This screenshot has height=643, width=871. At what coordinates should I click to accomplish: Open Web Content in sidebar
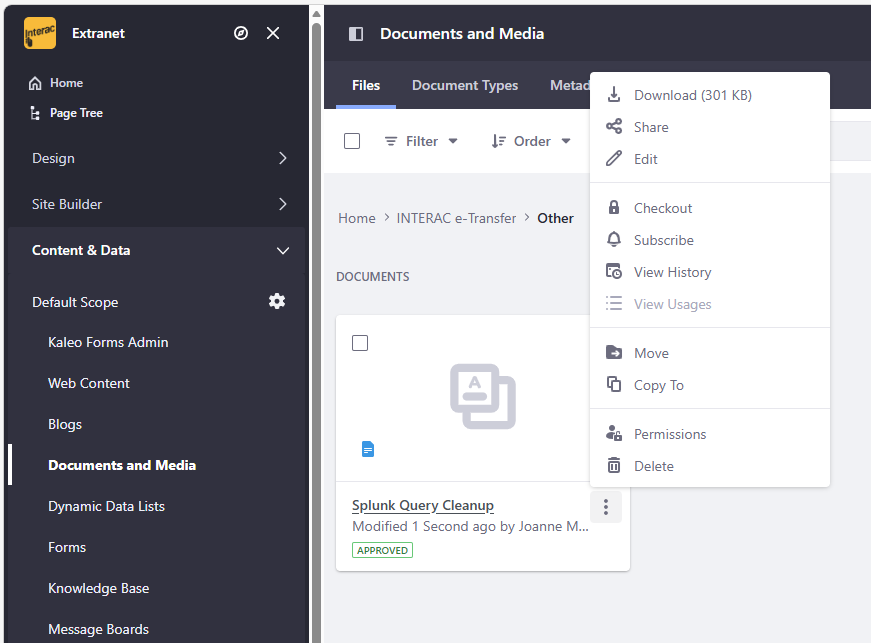tap(89, 383)
